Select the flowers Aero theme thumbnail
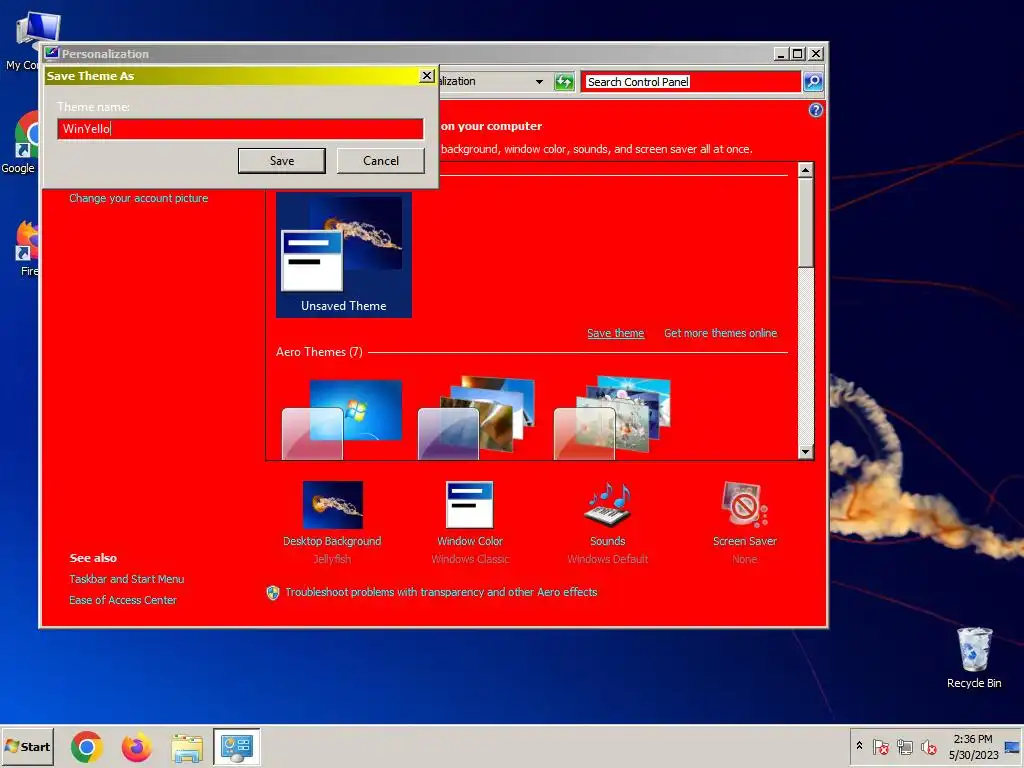 613,418
